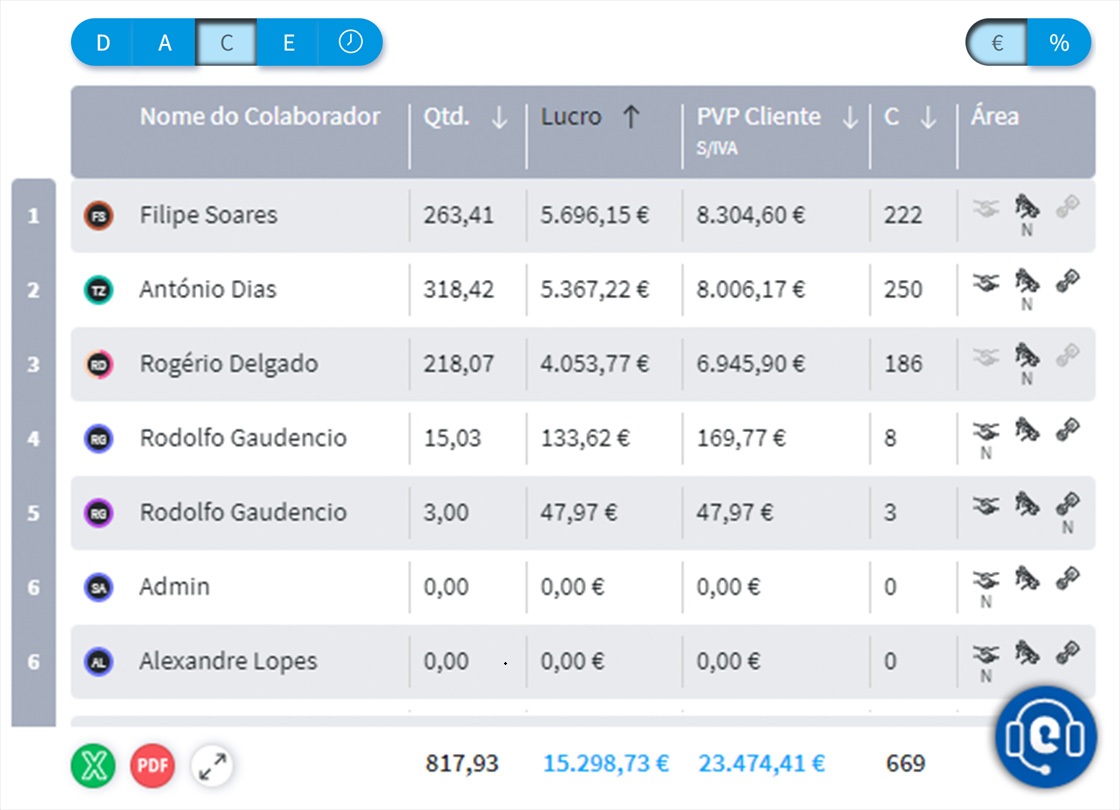Open Rogério Delgado name

(229, 364)
